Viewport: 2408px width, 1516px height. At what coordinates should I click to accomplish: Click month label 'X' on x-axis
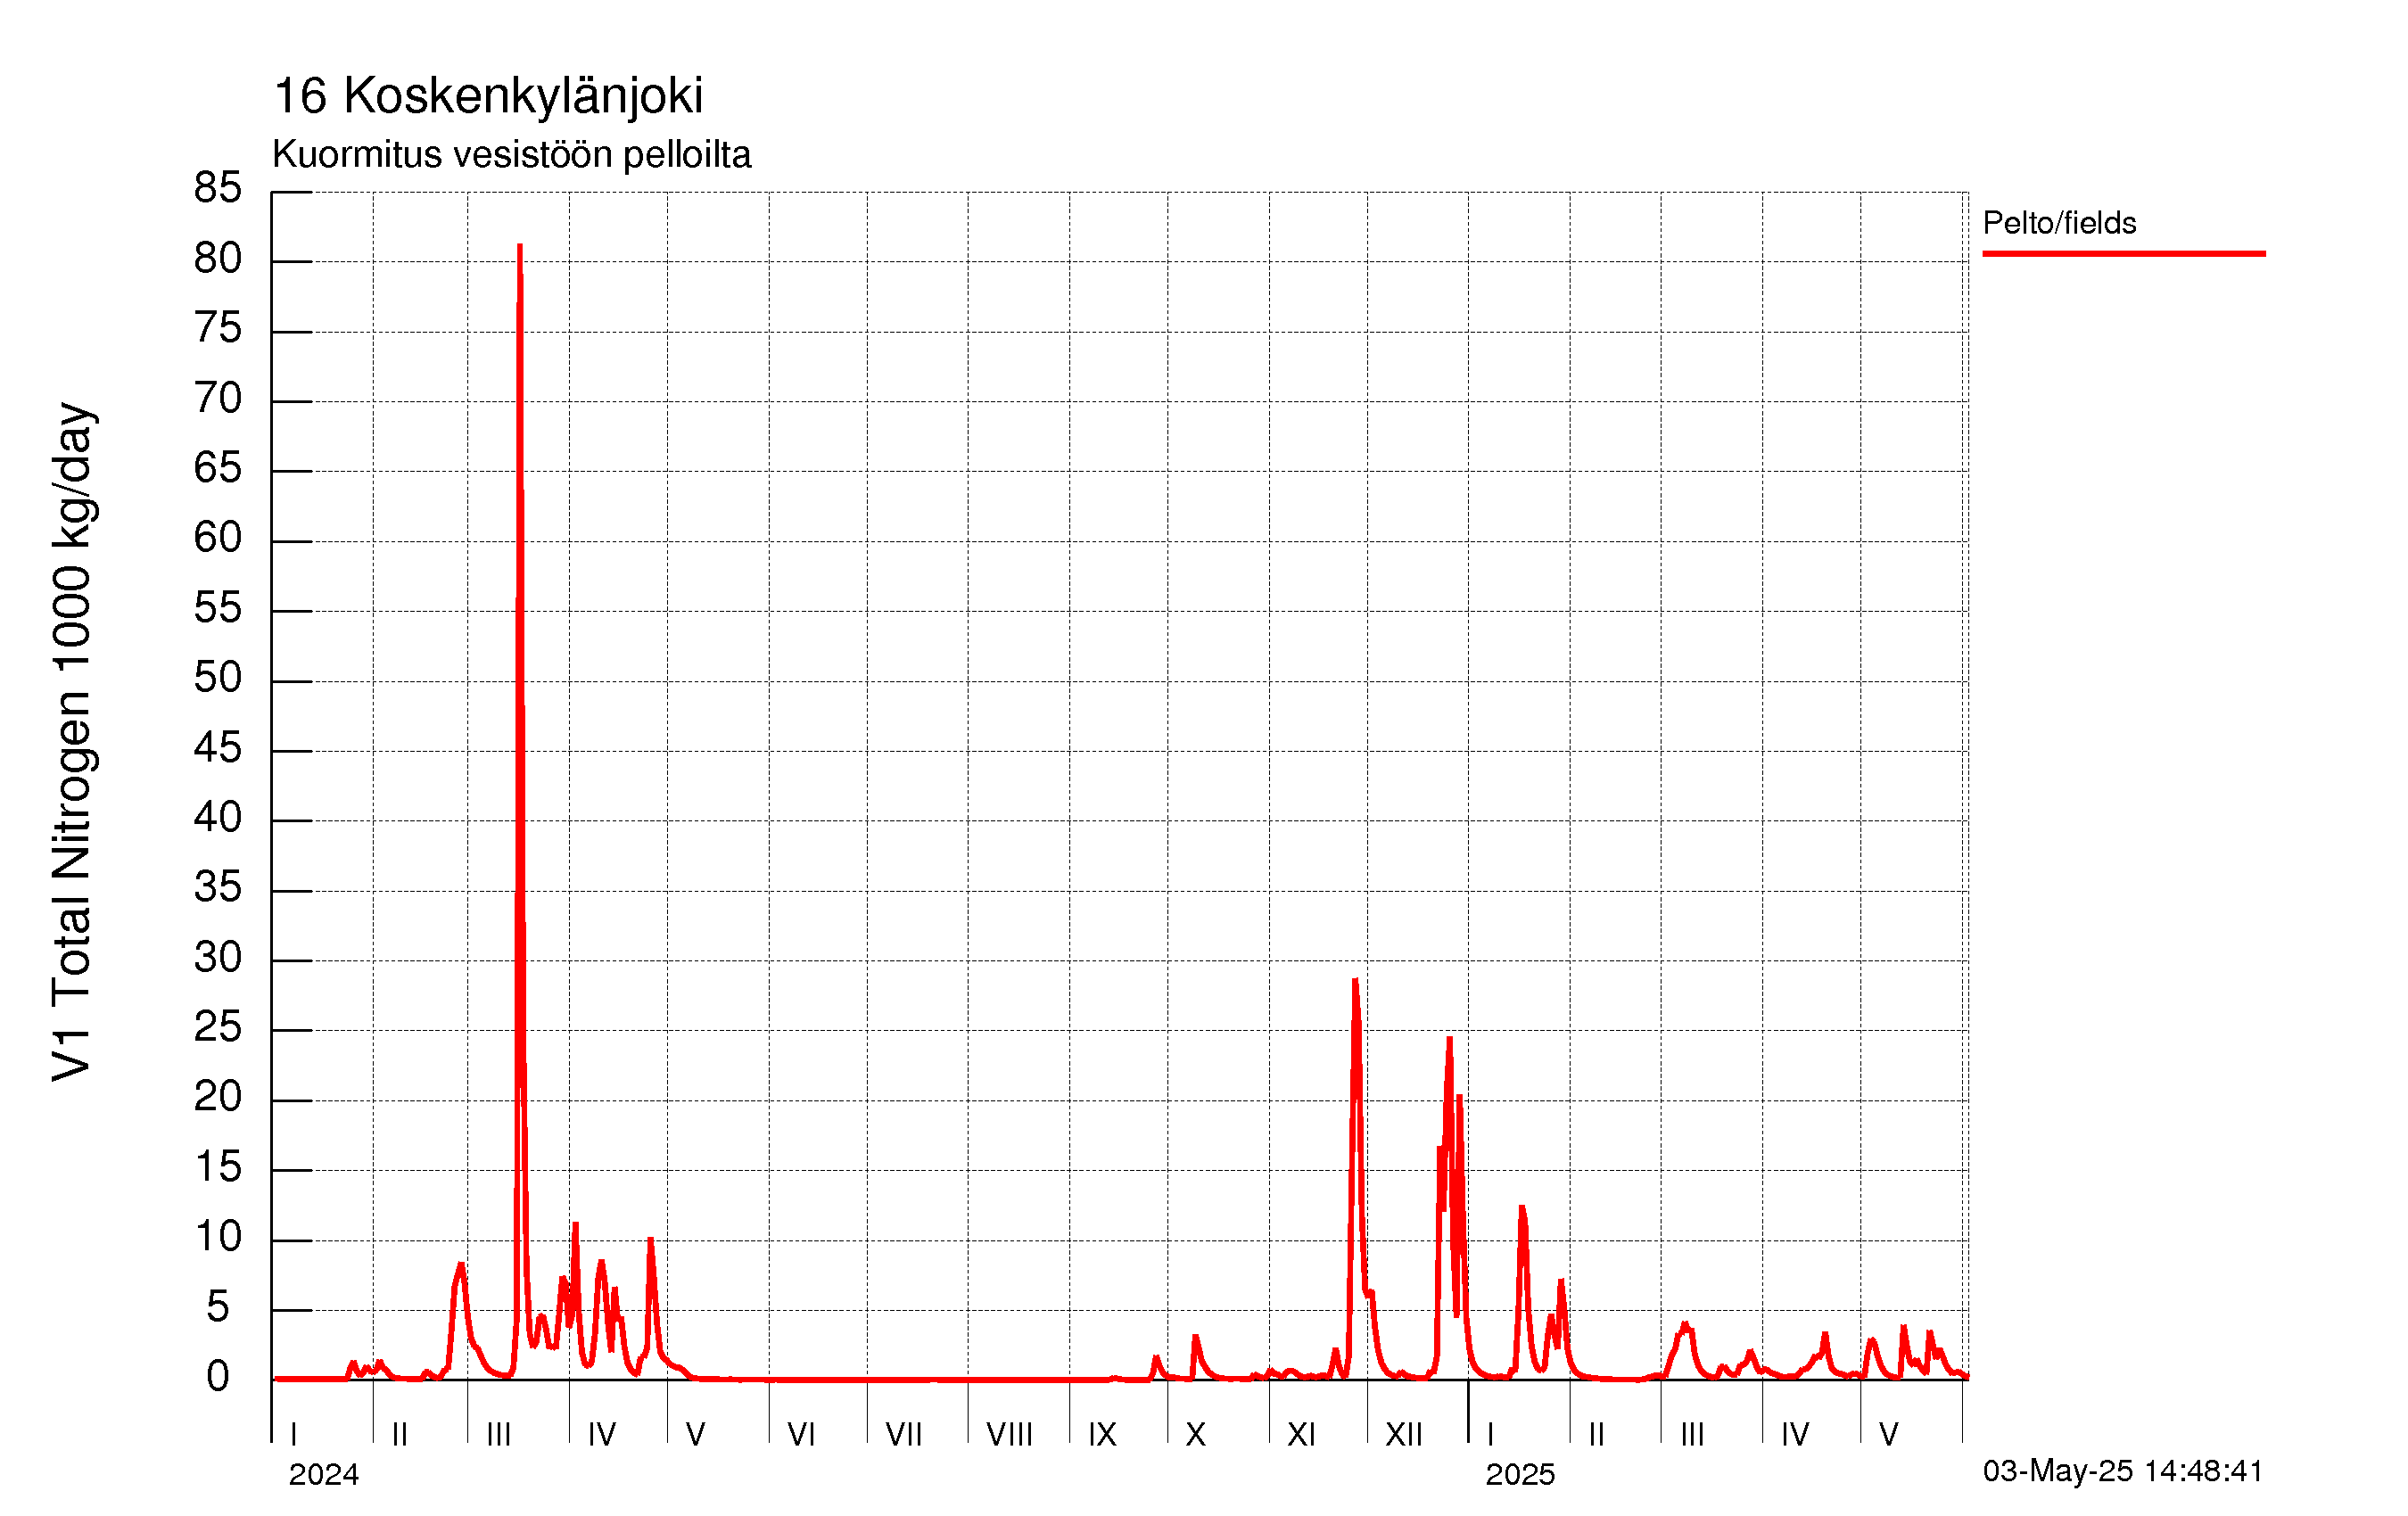(1195, 1435)
